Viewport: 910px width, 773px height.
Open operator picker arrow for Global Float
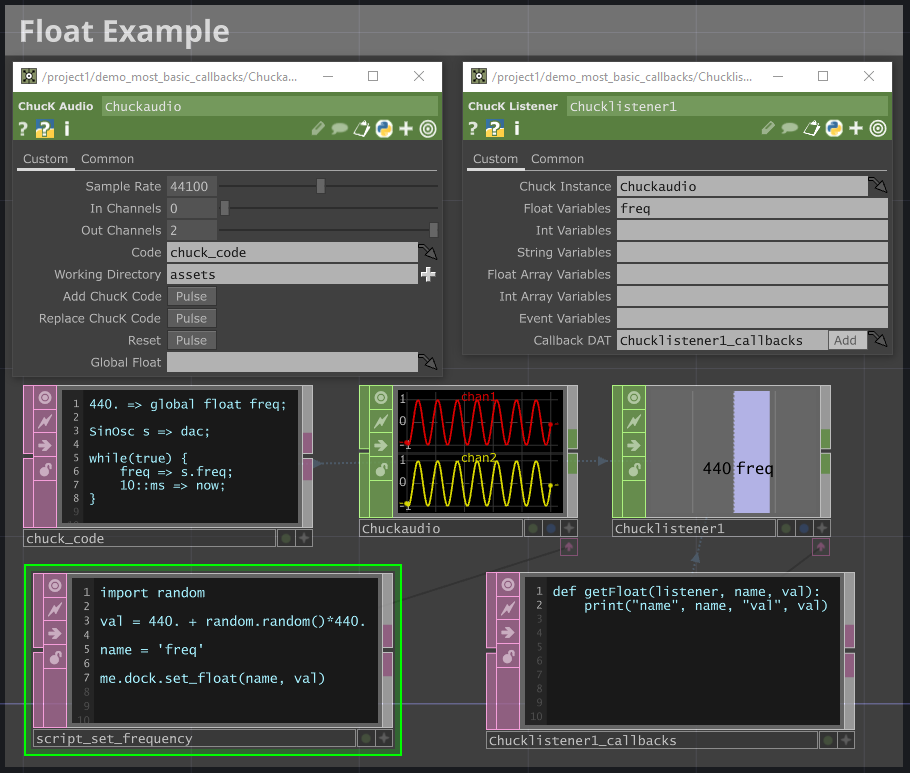(x=428, y=362)
